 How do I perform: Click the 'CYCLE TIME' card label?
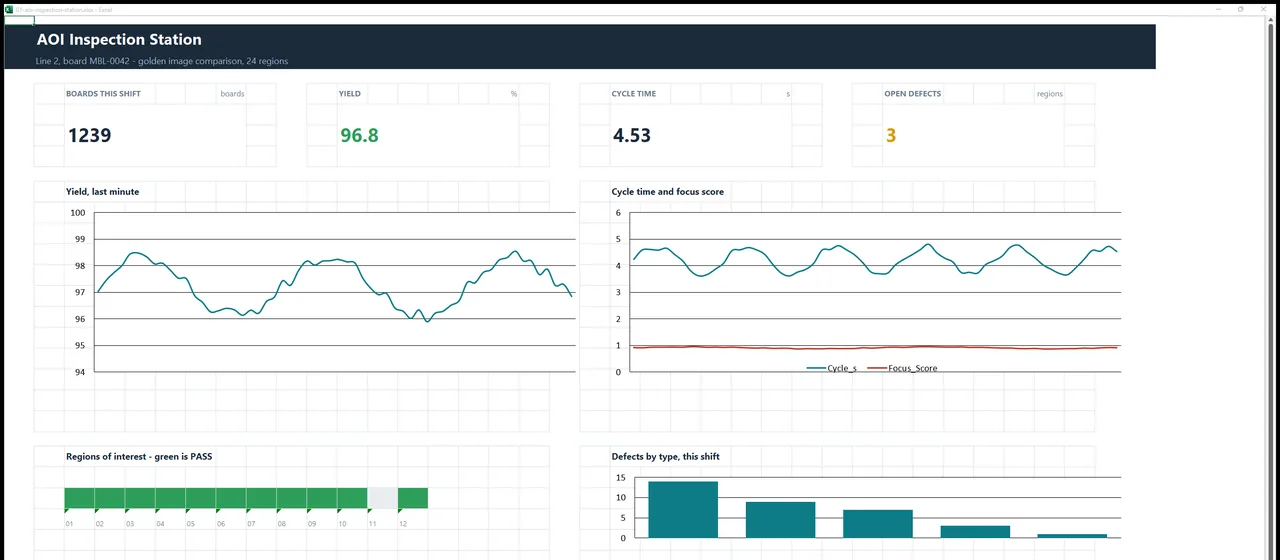click(634, 94)
